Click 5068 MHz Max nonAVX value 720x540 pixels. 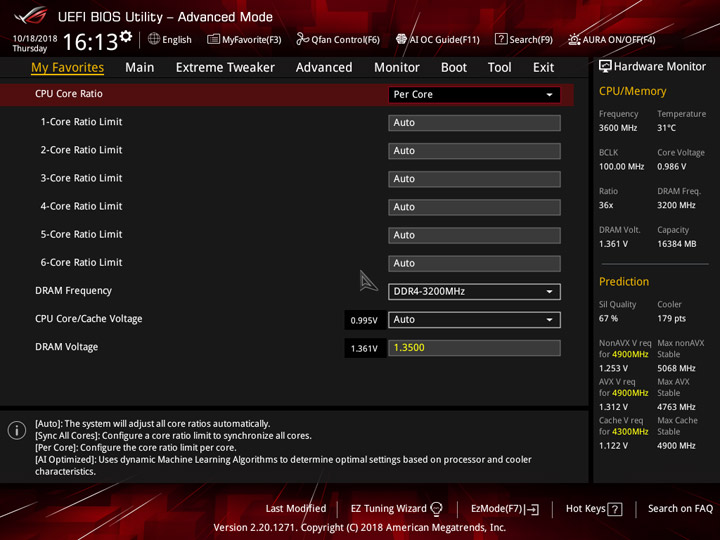676,368
